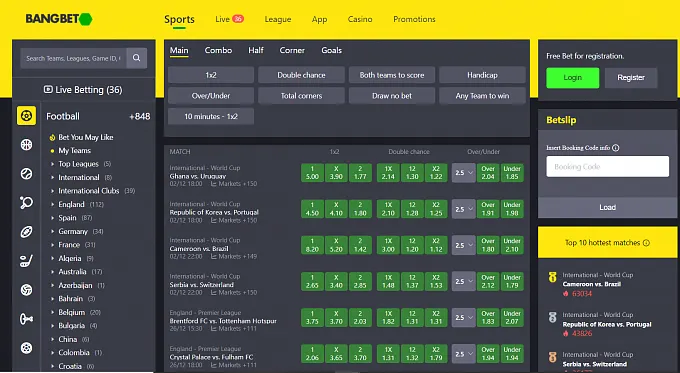
Task: Click the green Login button
Action: coord(572,78)
